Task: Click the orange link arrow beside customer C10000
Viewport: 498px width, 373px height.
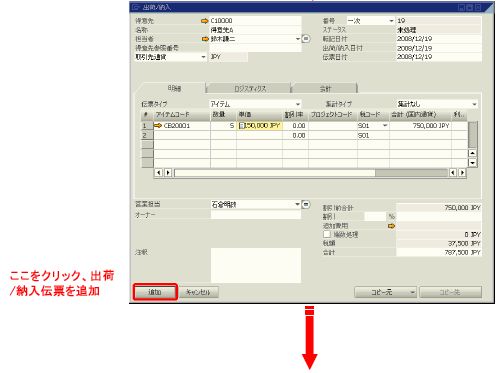Action: (204, 21)
